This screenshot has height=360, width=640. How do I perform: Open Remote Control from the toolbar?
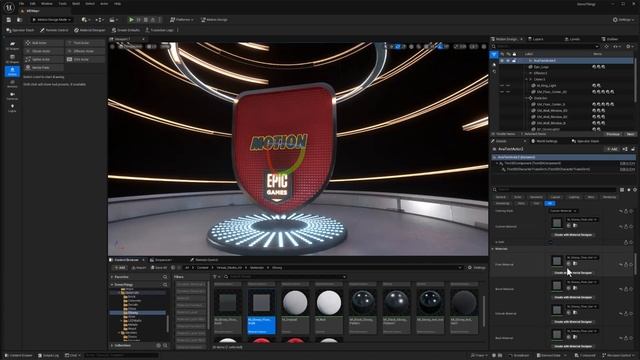click(54, 30)
